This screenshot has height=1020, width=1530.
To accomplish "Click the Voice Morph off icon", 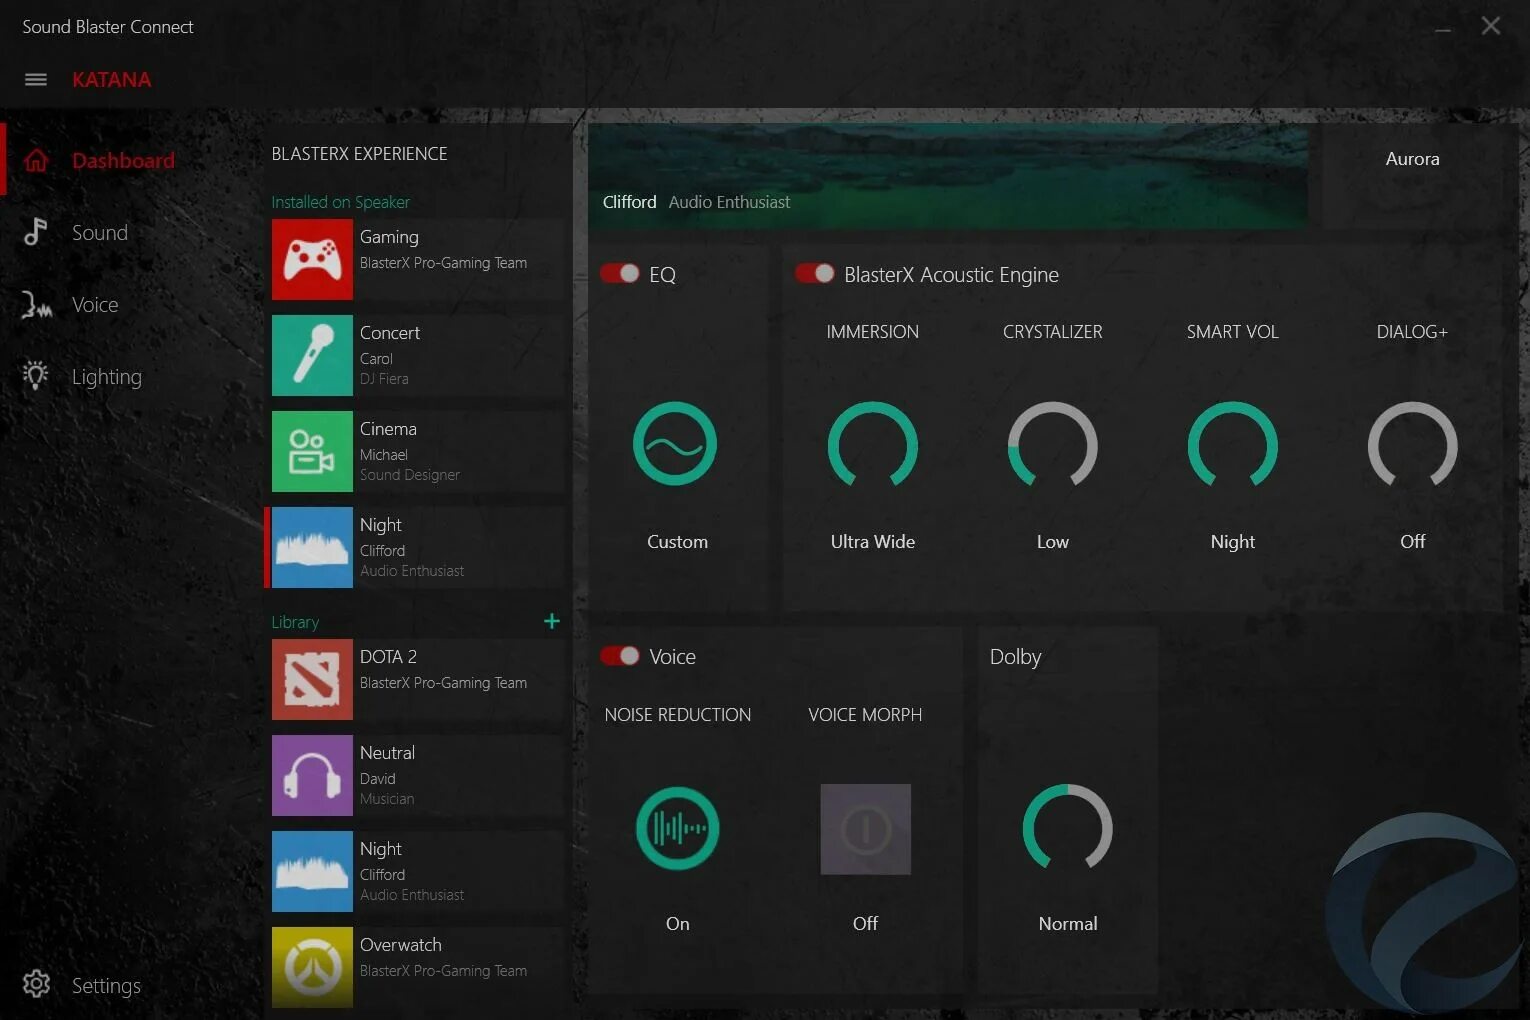I will 865,829.
